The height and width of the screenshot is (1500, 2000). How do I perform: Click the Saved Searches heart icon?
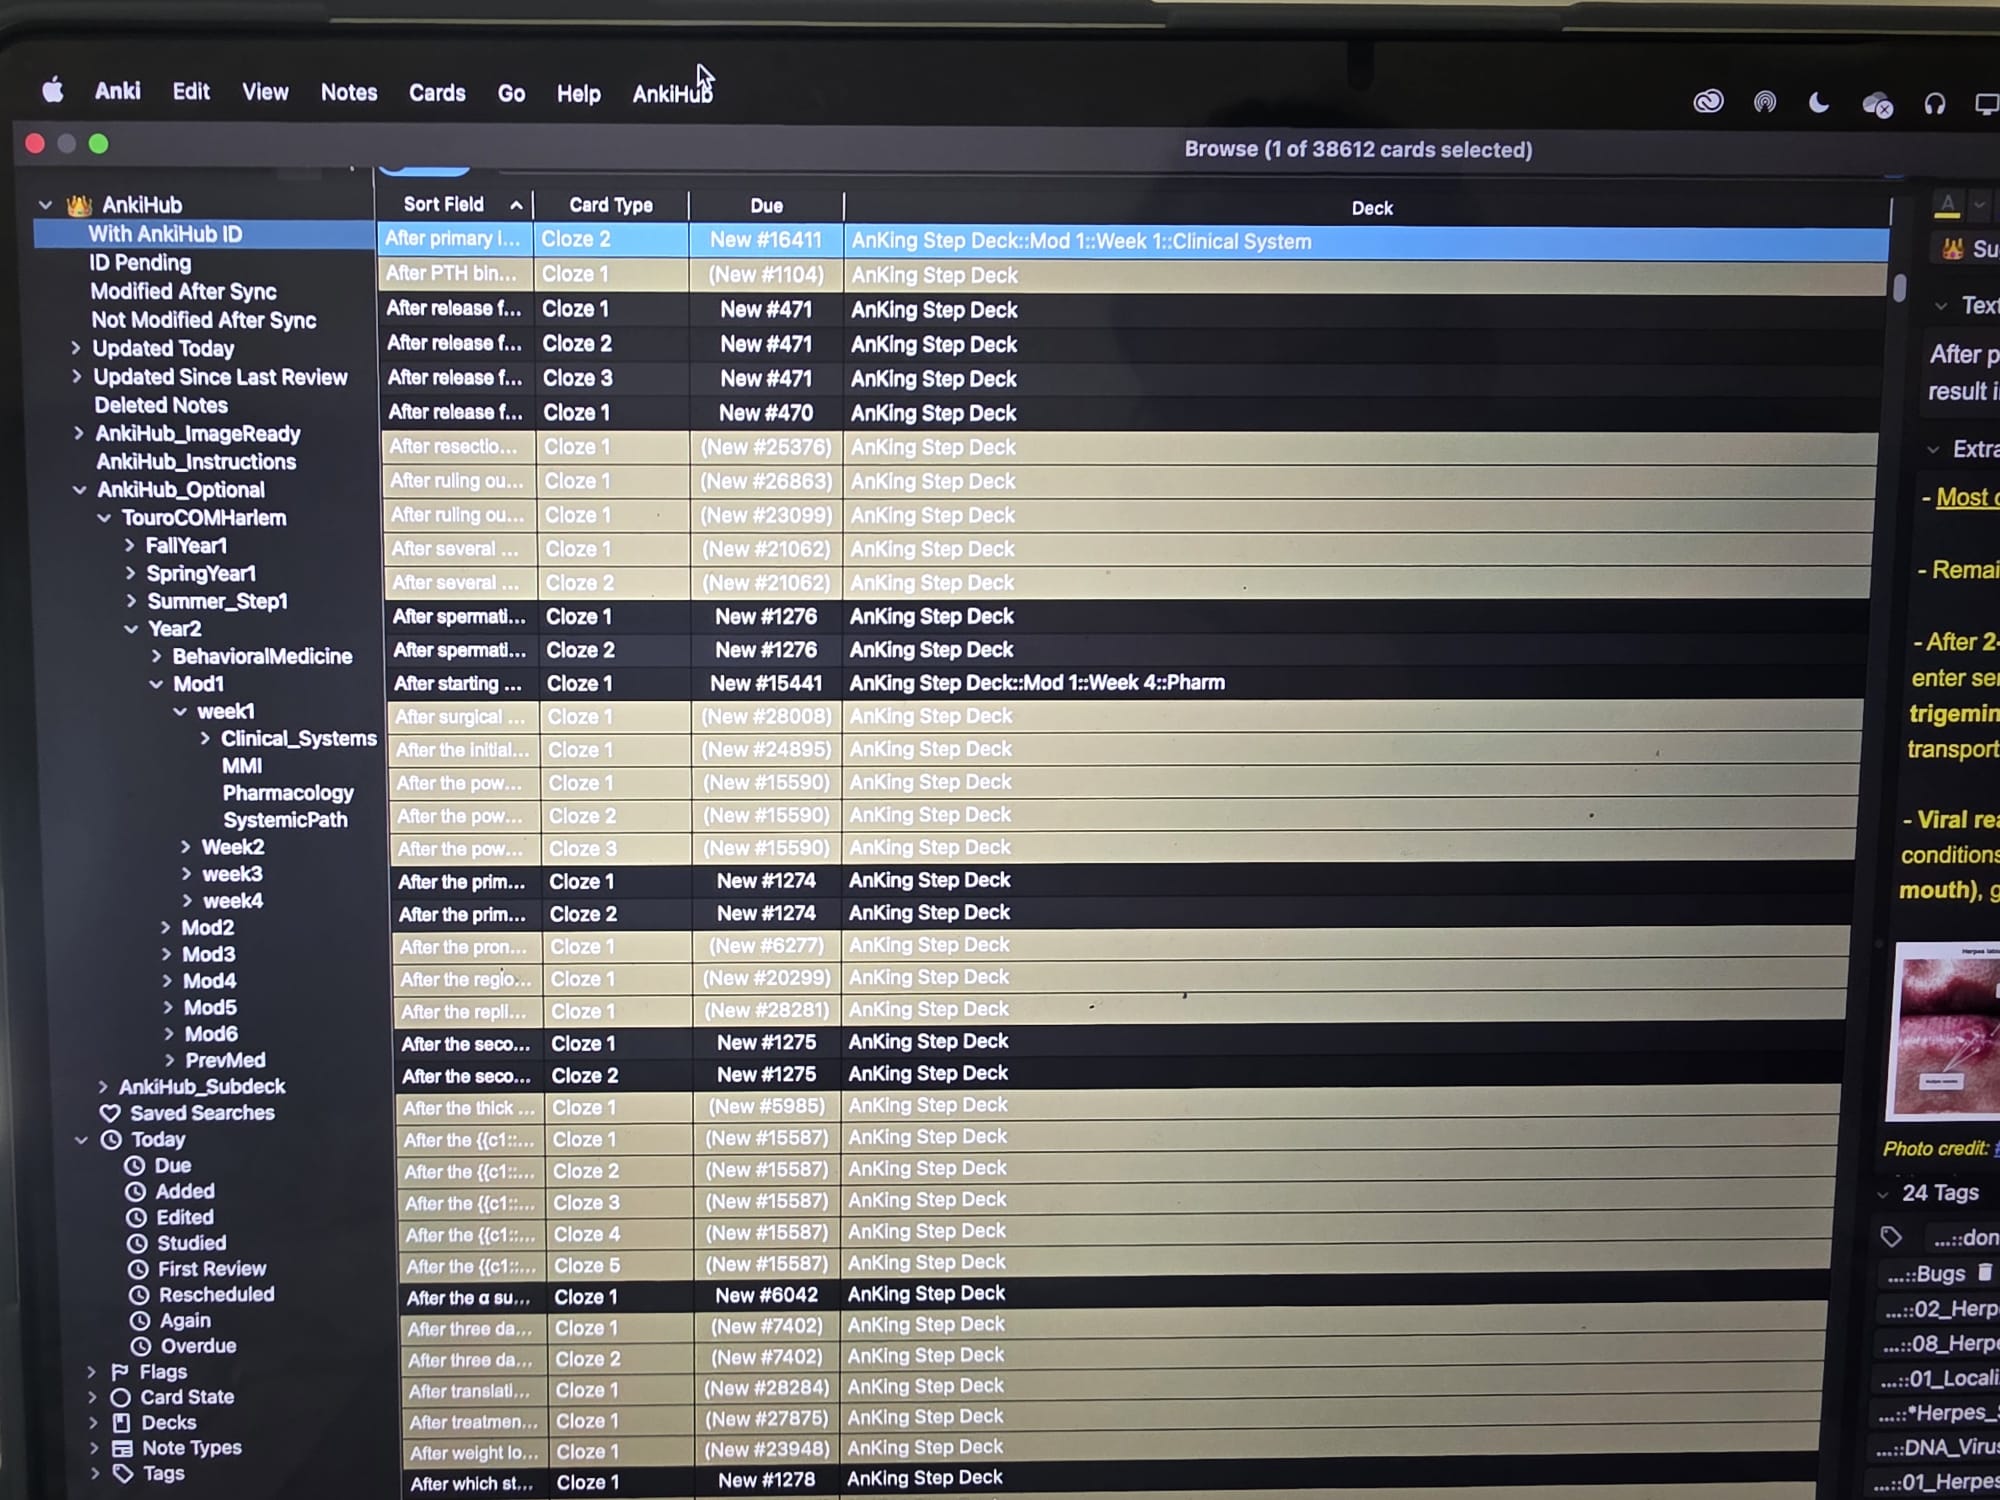pos(110,1113)
